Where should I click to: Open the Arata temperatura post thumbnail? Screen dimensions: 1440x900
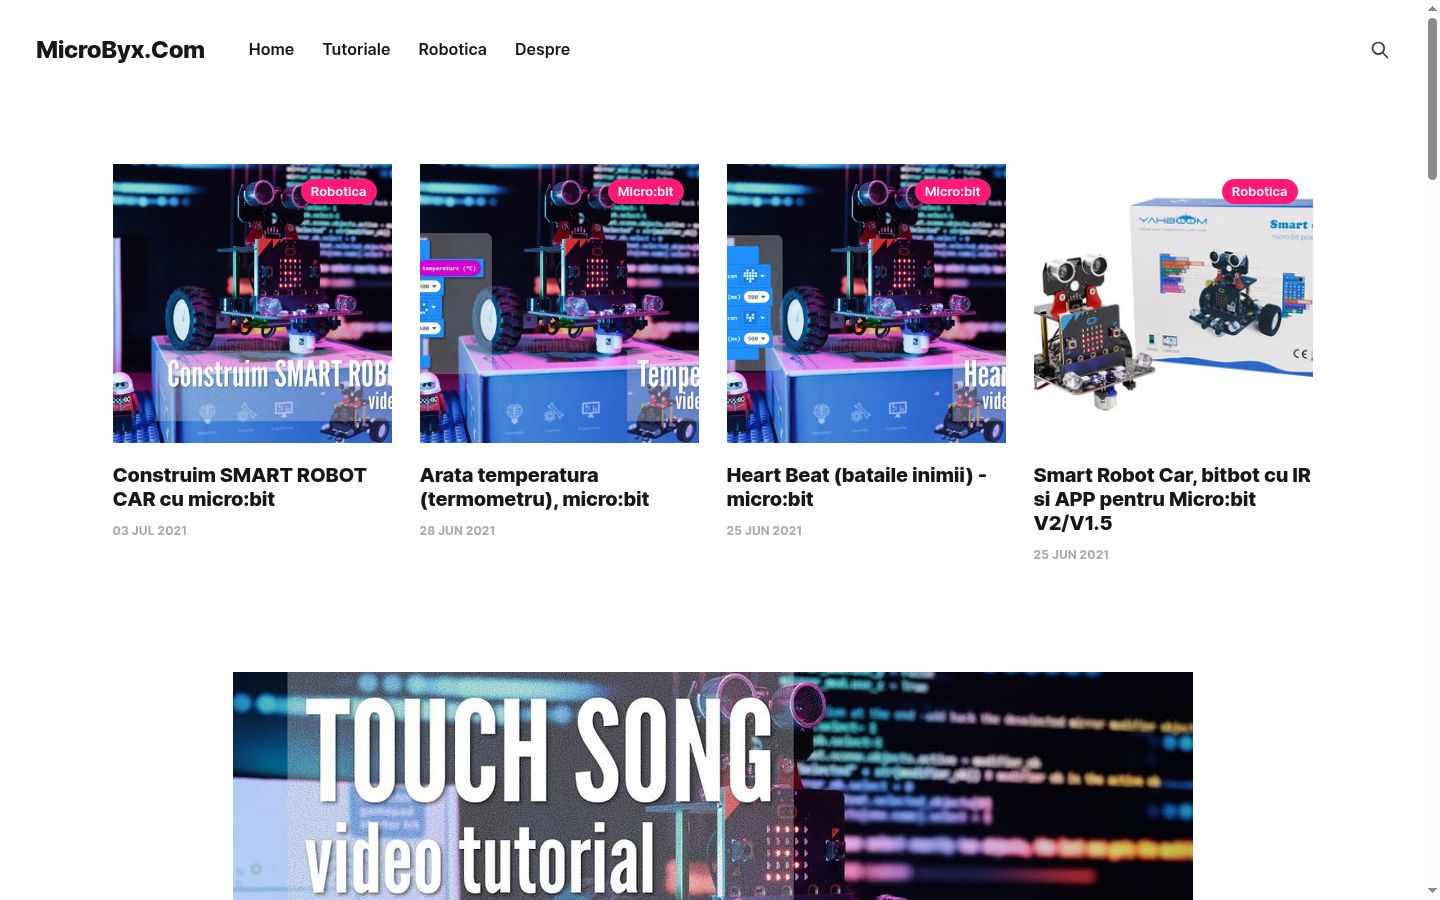(559, 304)
